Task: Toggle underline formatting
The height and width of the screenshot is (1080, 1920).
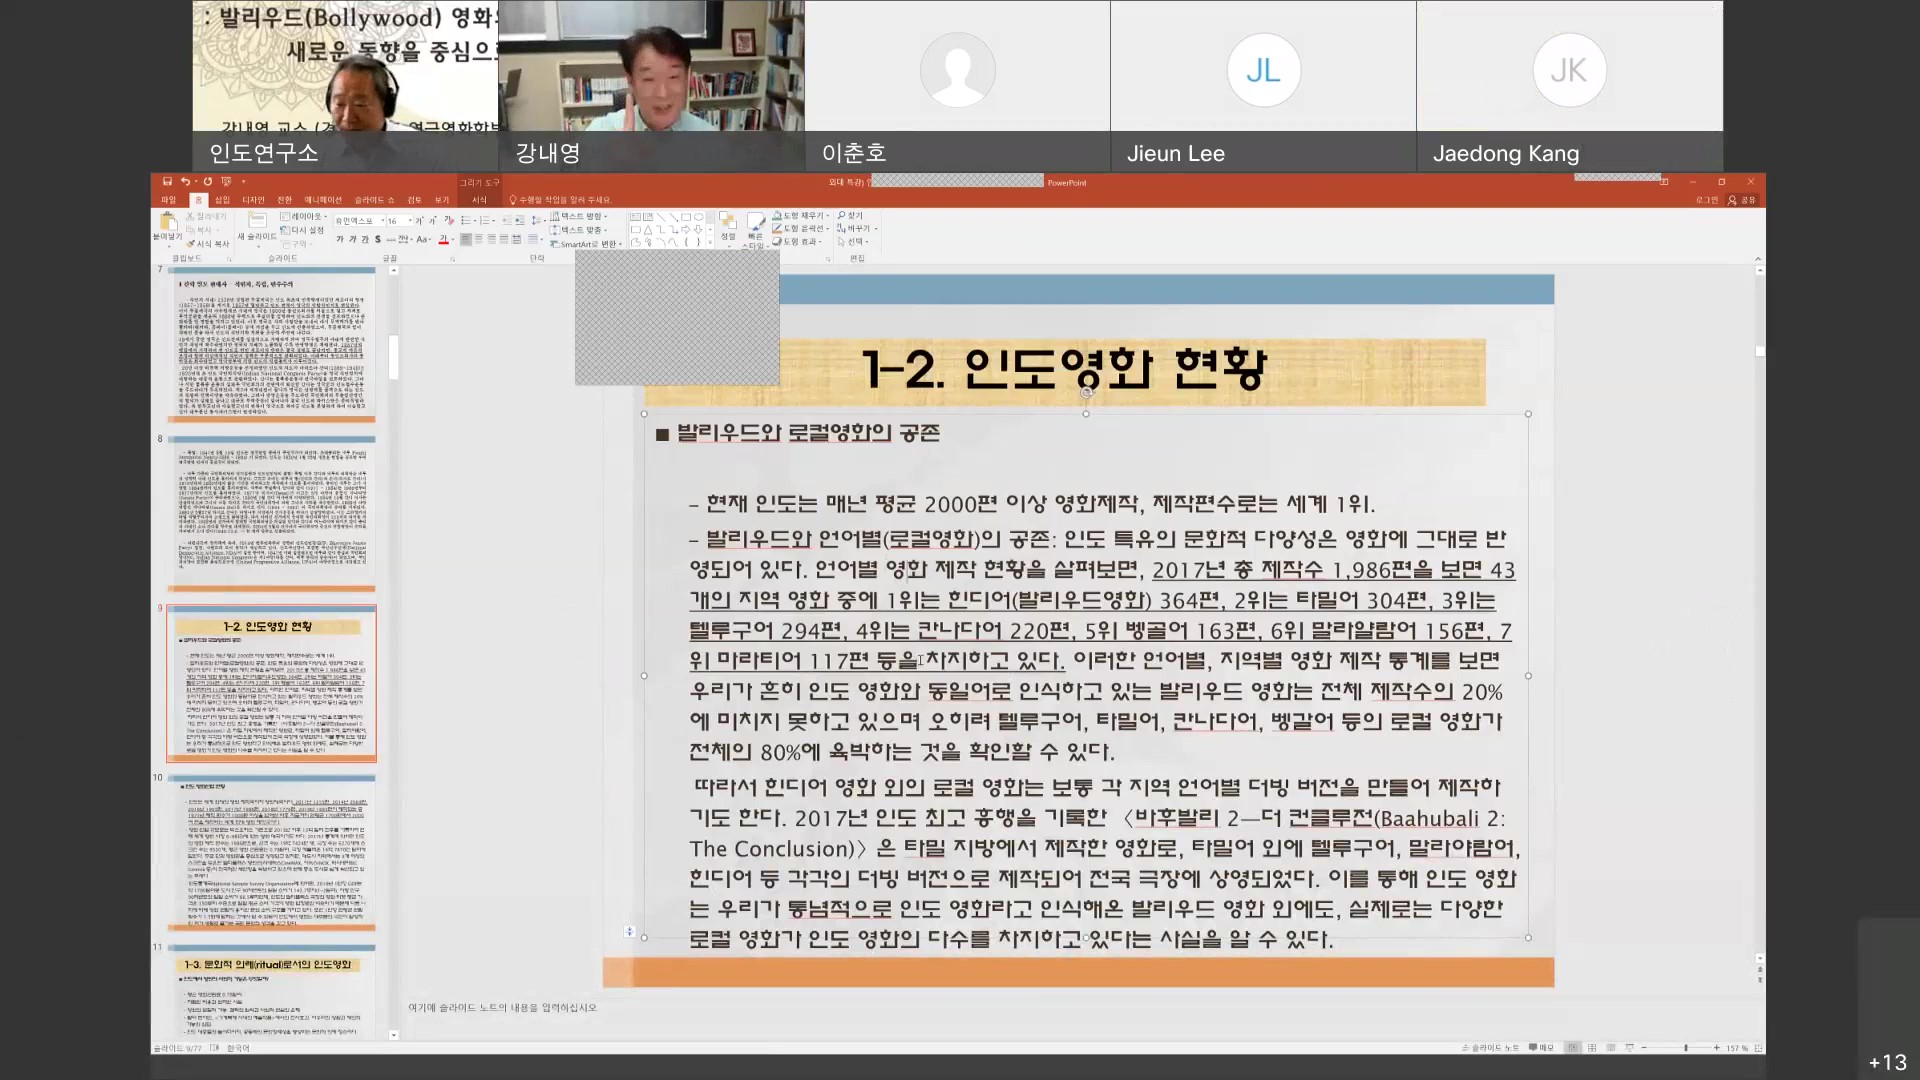Action: coord(365,239)
